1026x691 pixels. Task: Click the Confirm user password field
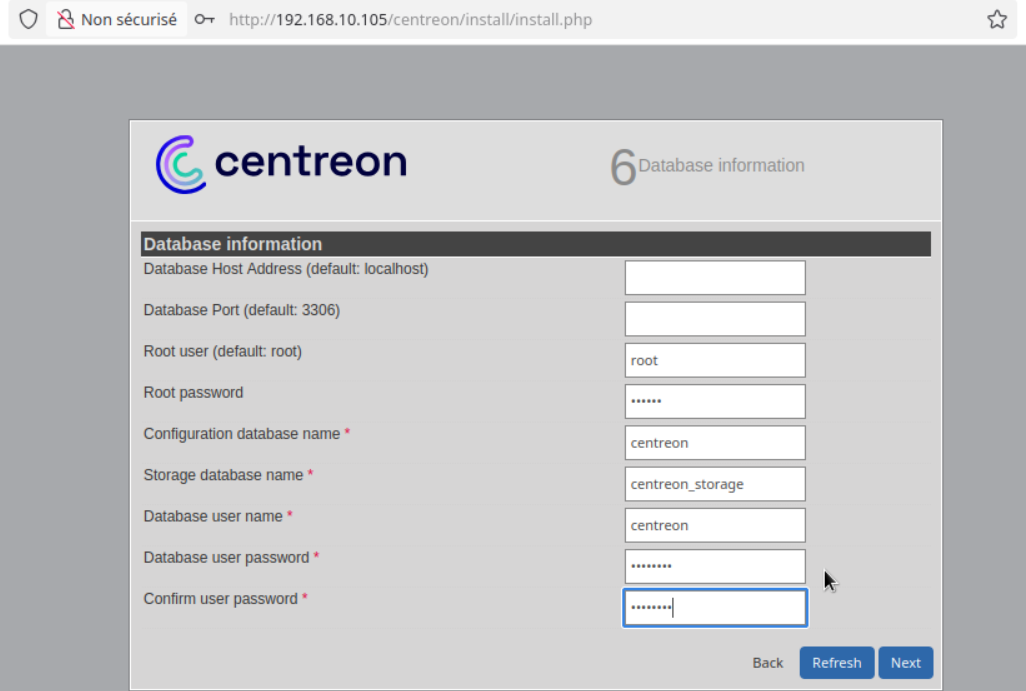(x=714, y=607)
